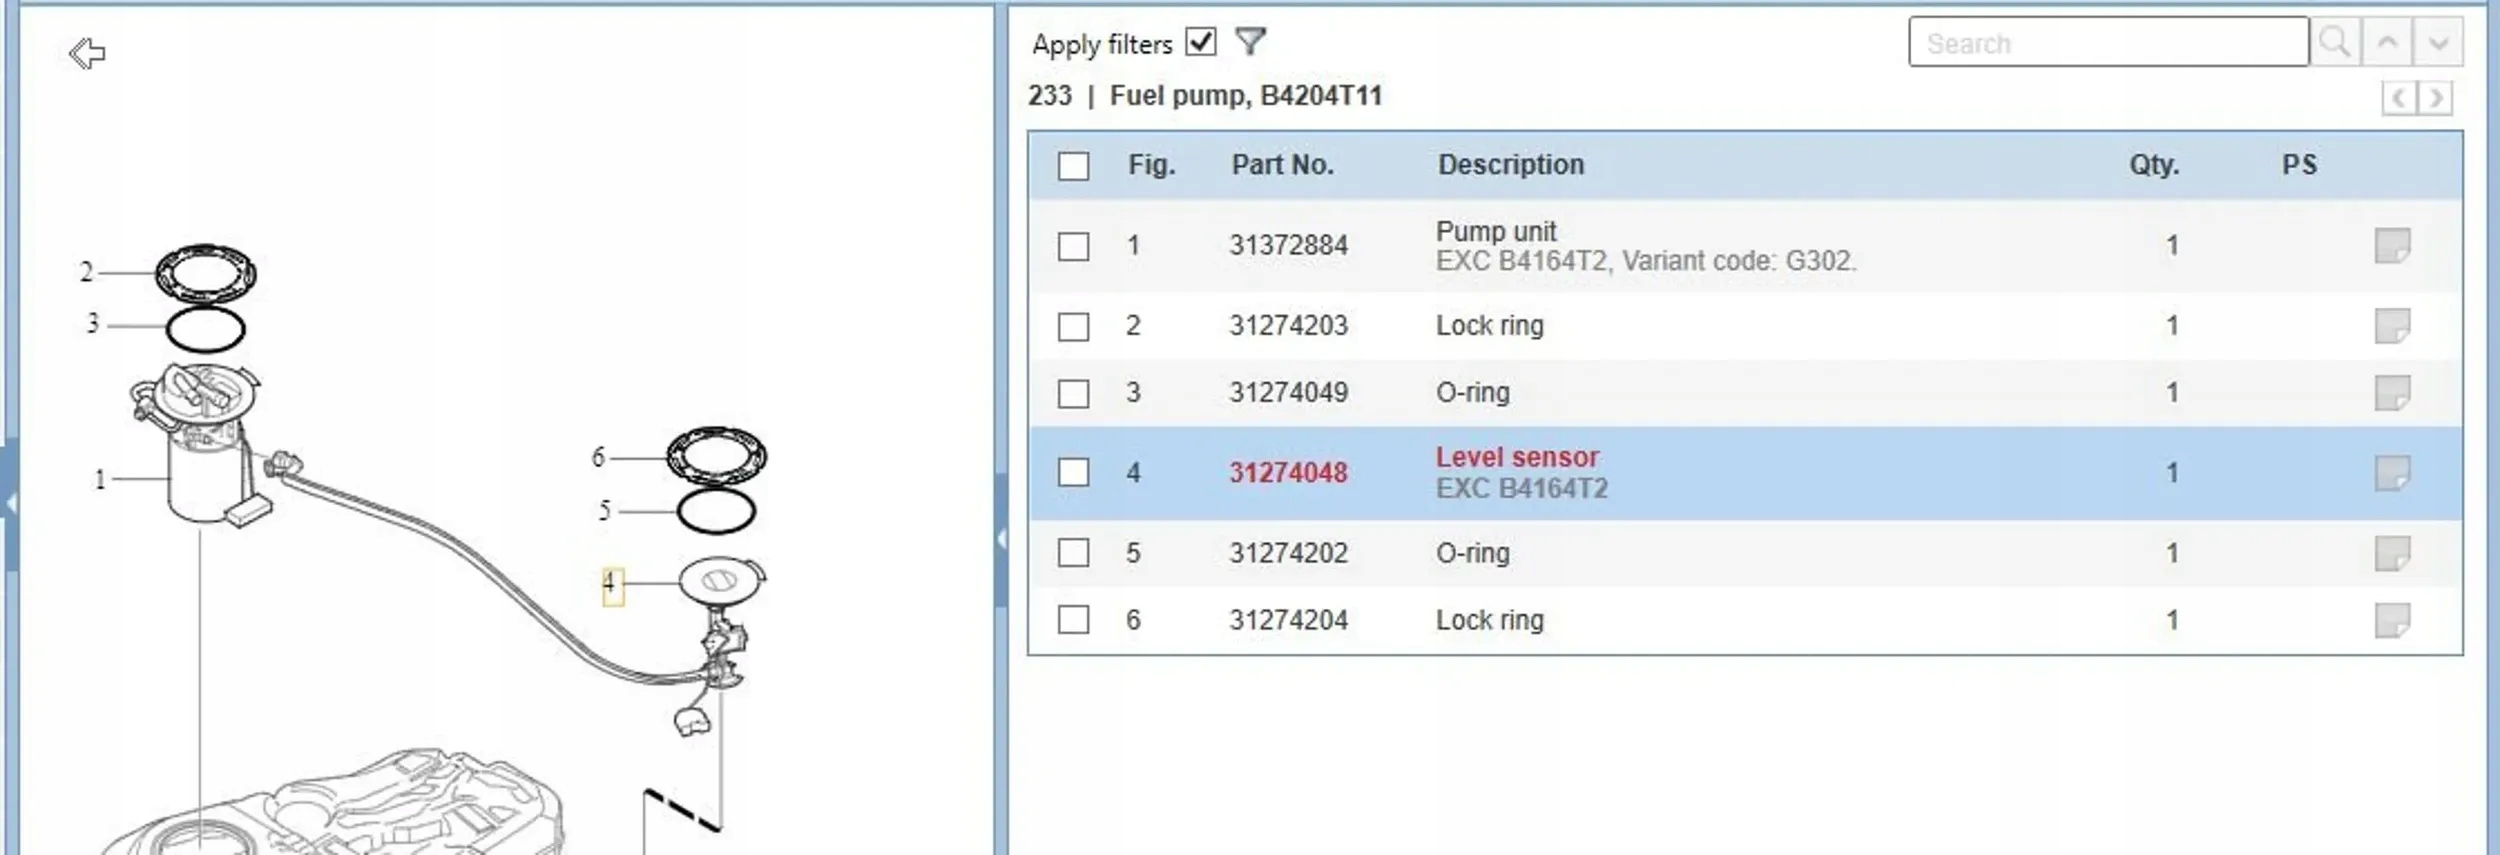Click Lock ring description for part 31274204

click(x=1490, y=620)
